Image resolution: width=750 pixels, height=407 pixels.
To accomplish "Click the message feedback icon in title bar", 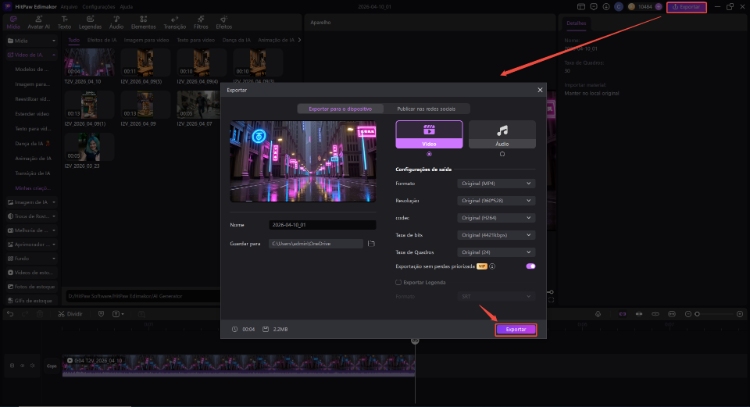I will (x=594, y=7).
